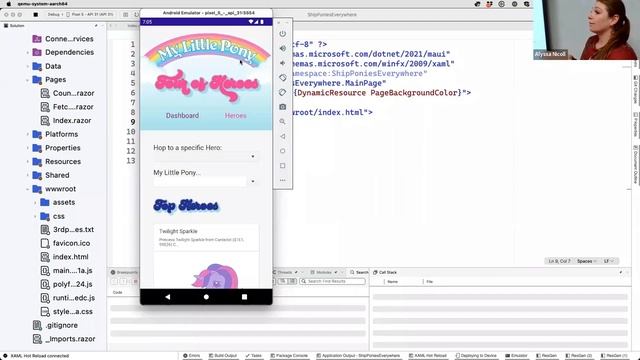Expand the Data folder

[28, 66]
